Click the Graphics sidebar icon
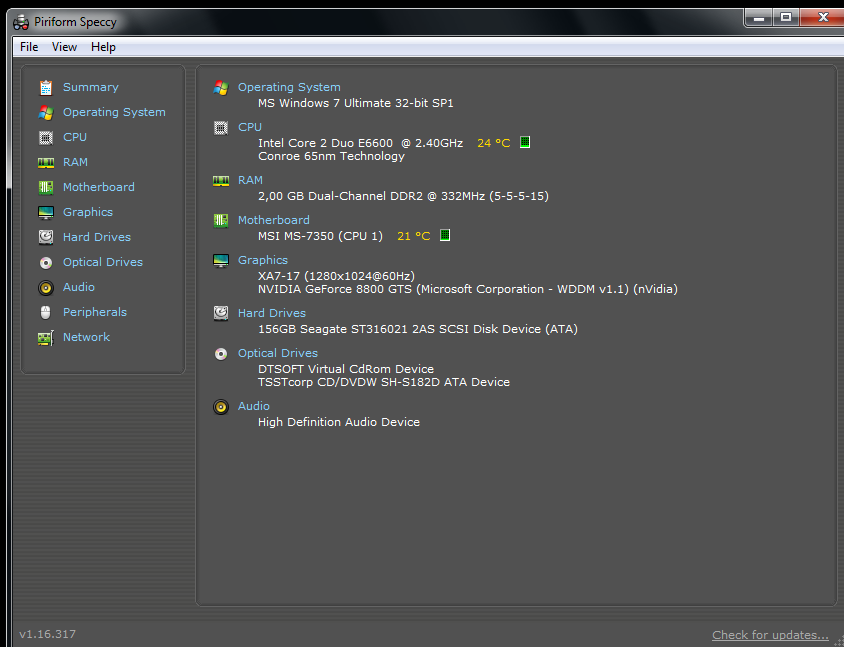This screenshot has width=844, height=647. tap(46, 212)
